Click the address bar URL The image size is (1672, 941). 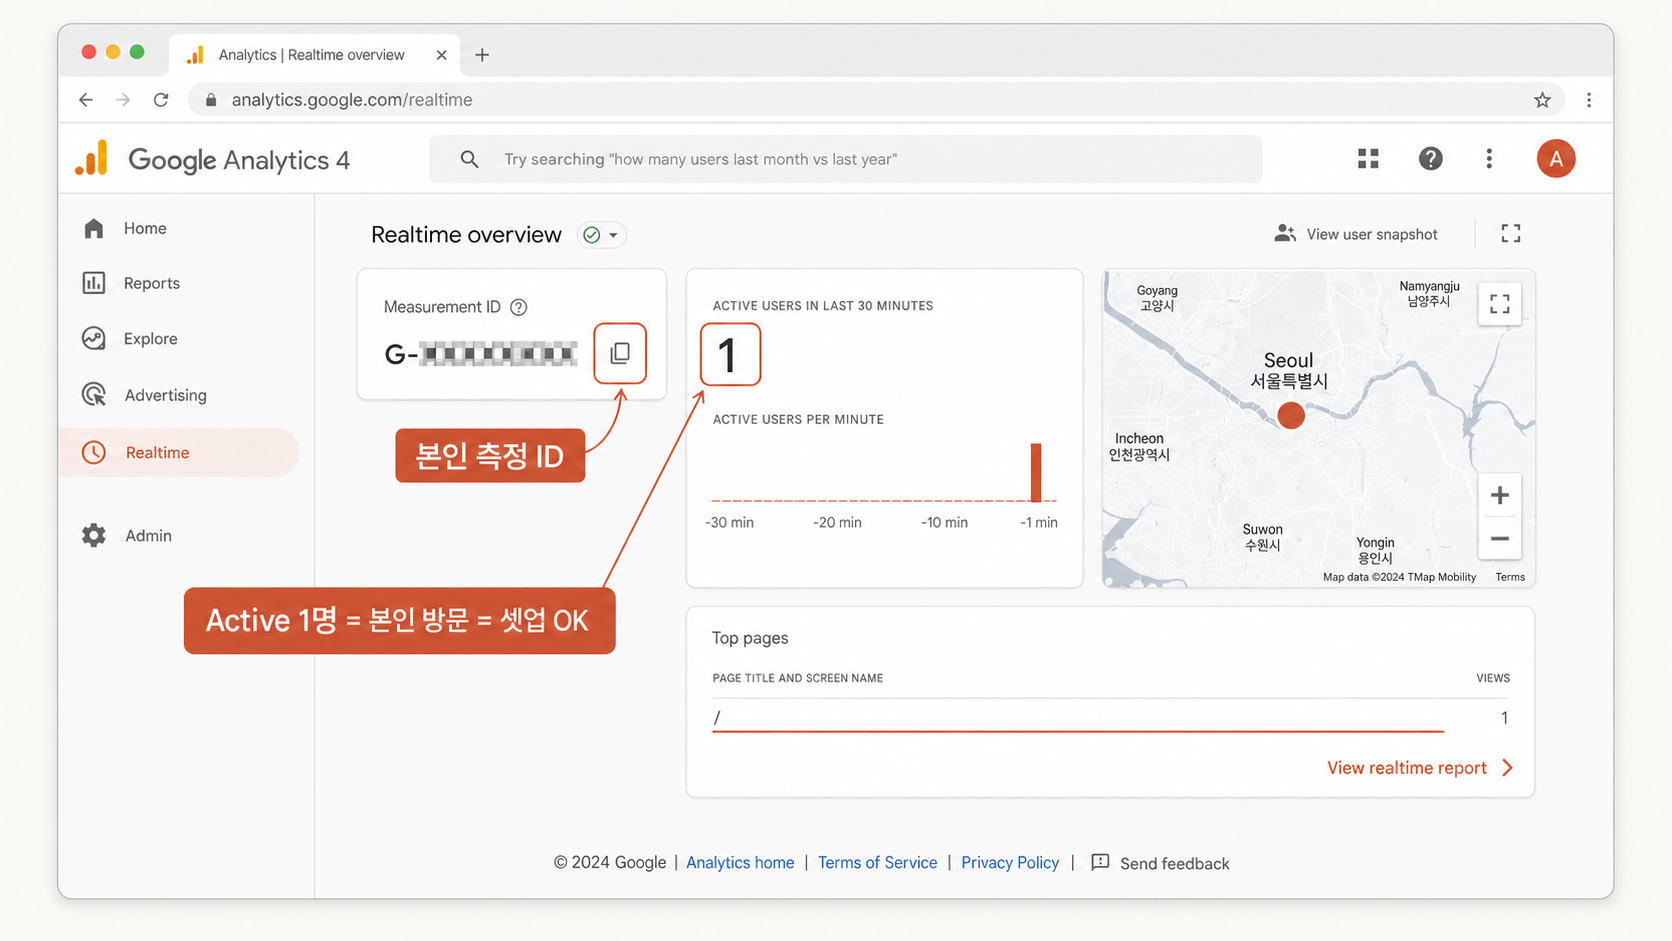[352, 100]
